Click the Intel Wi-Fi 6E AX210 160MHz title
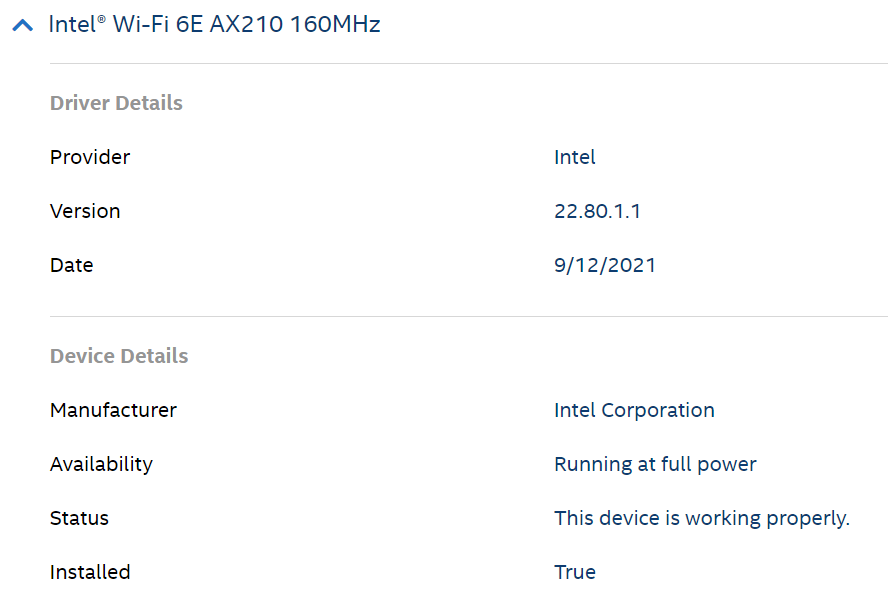 [x=212, y=23]
